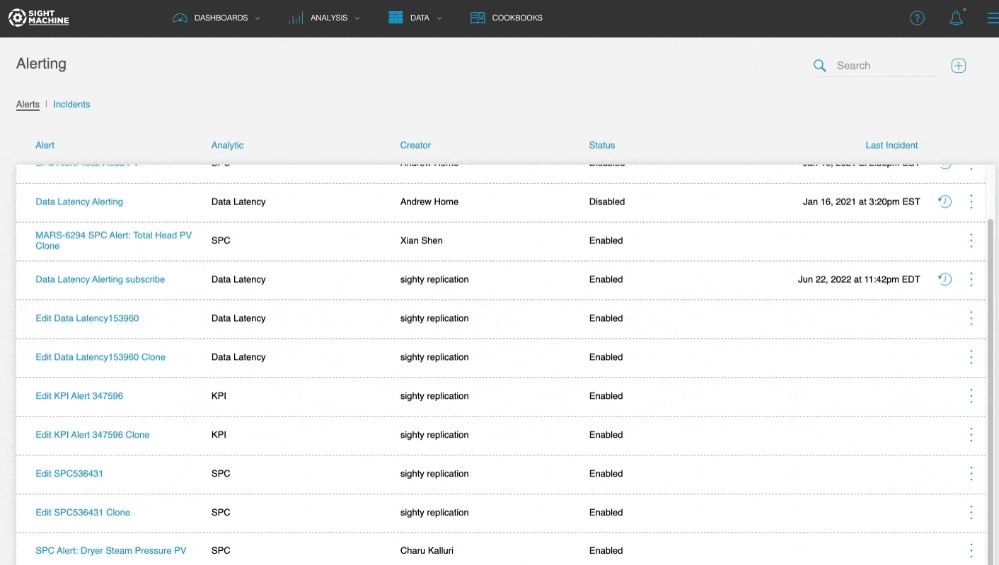This screenshot has width=999, height=565.
Task: Open the Edit SPC536431 Clone alert
Action: pyautogui.click(x=83, y=512)
